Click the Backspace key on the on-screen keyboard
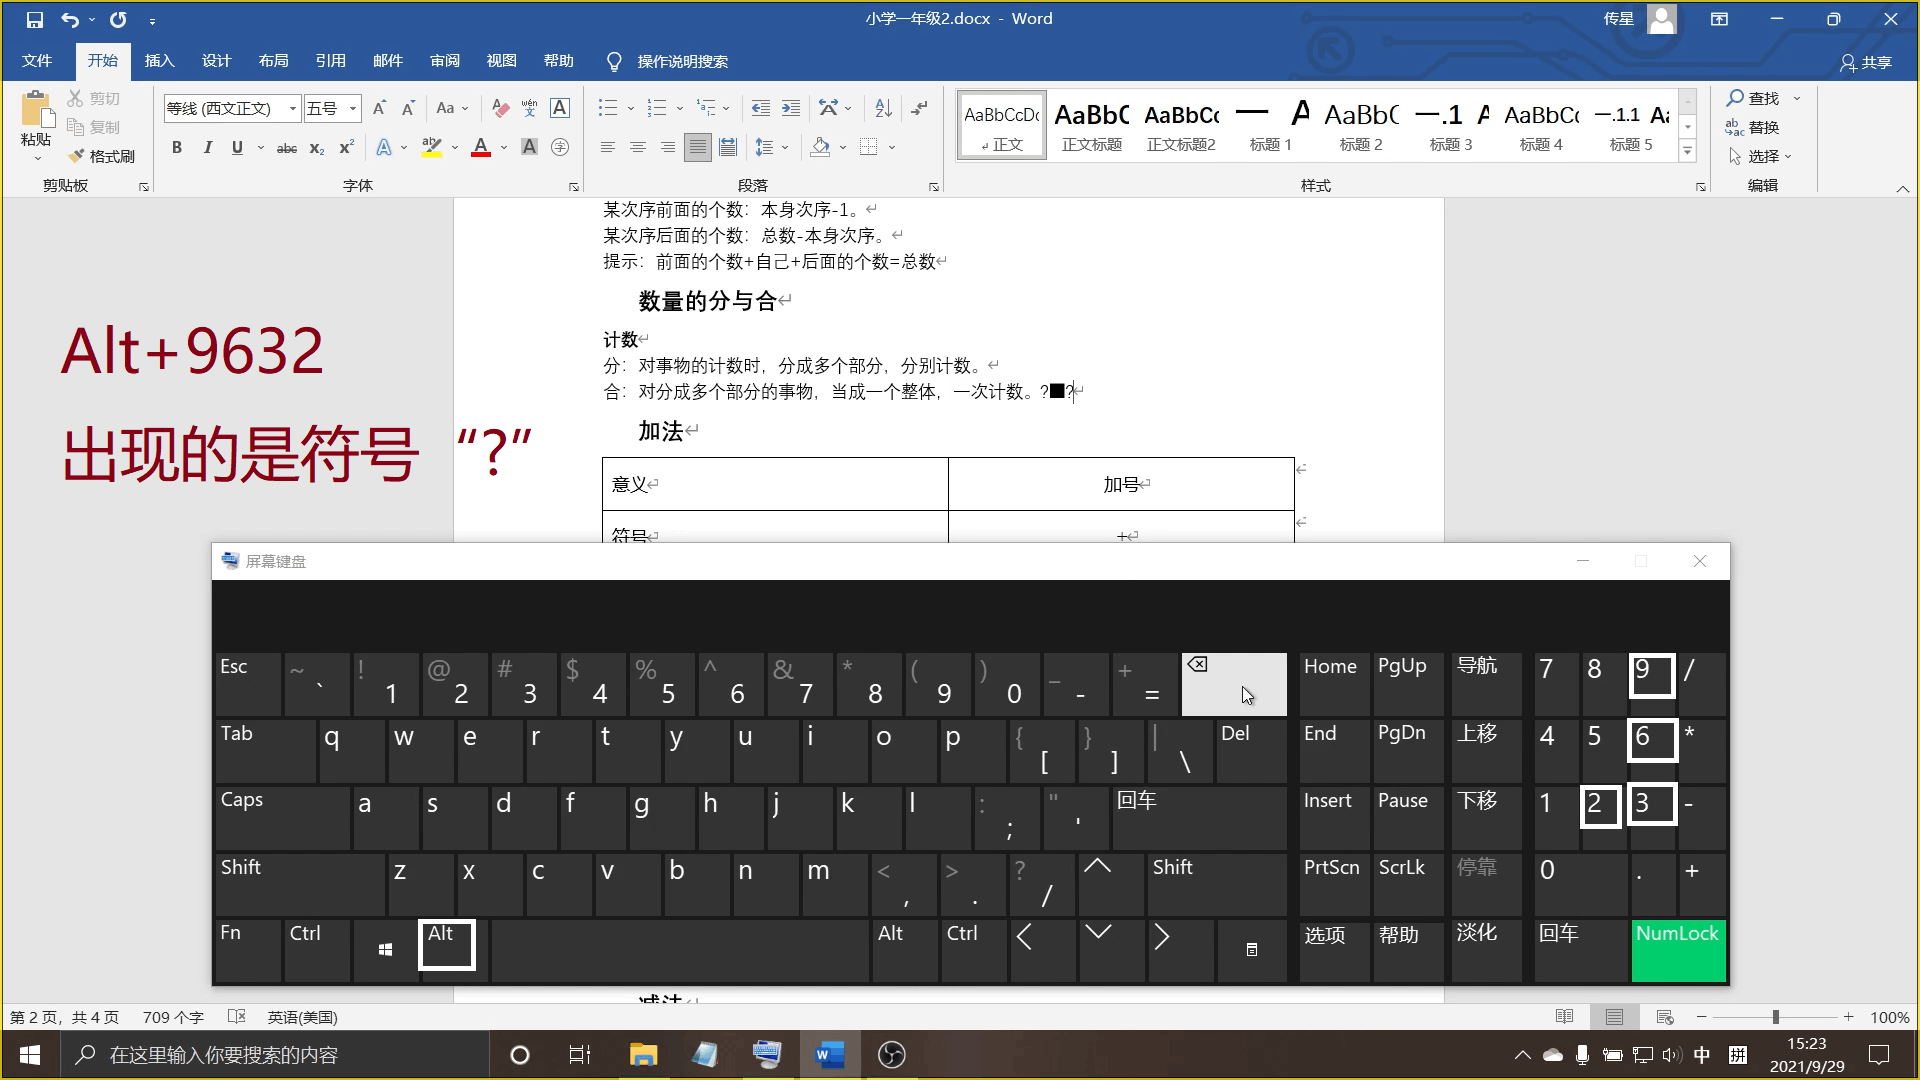 1234,684
